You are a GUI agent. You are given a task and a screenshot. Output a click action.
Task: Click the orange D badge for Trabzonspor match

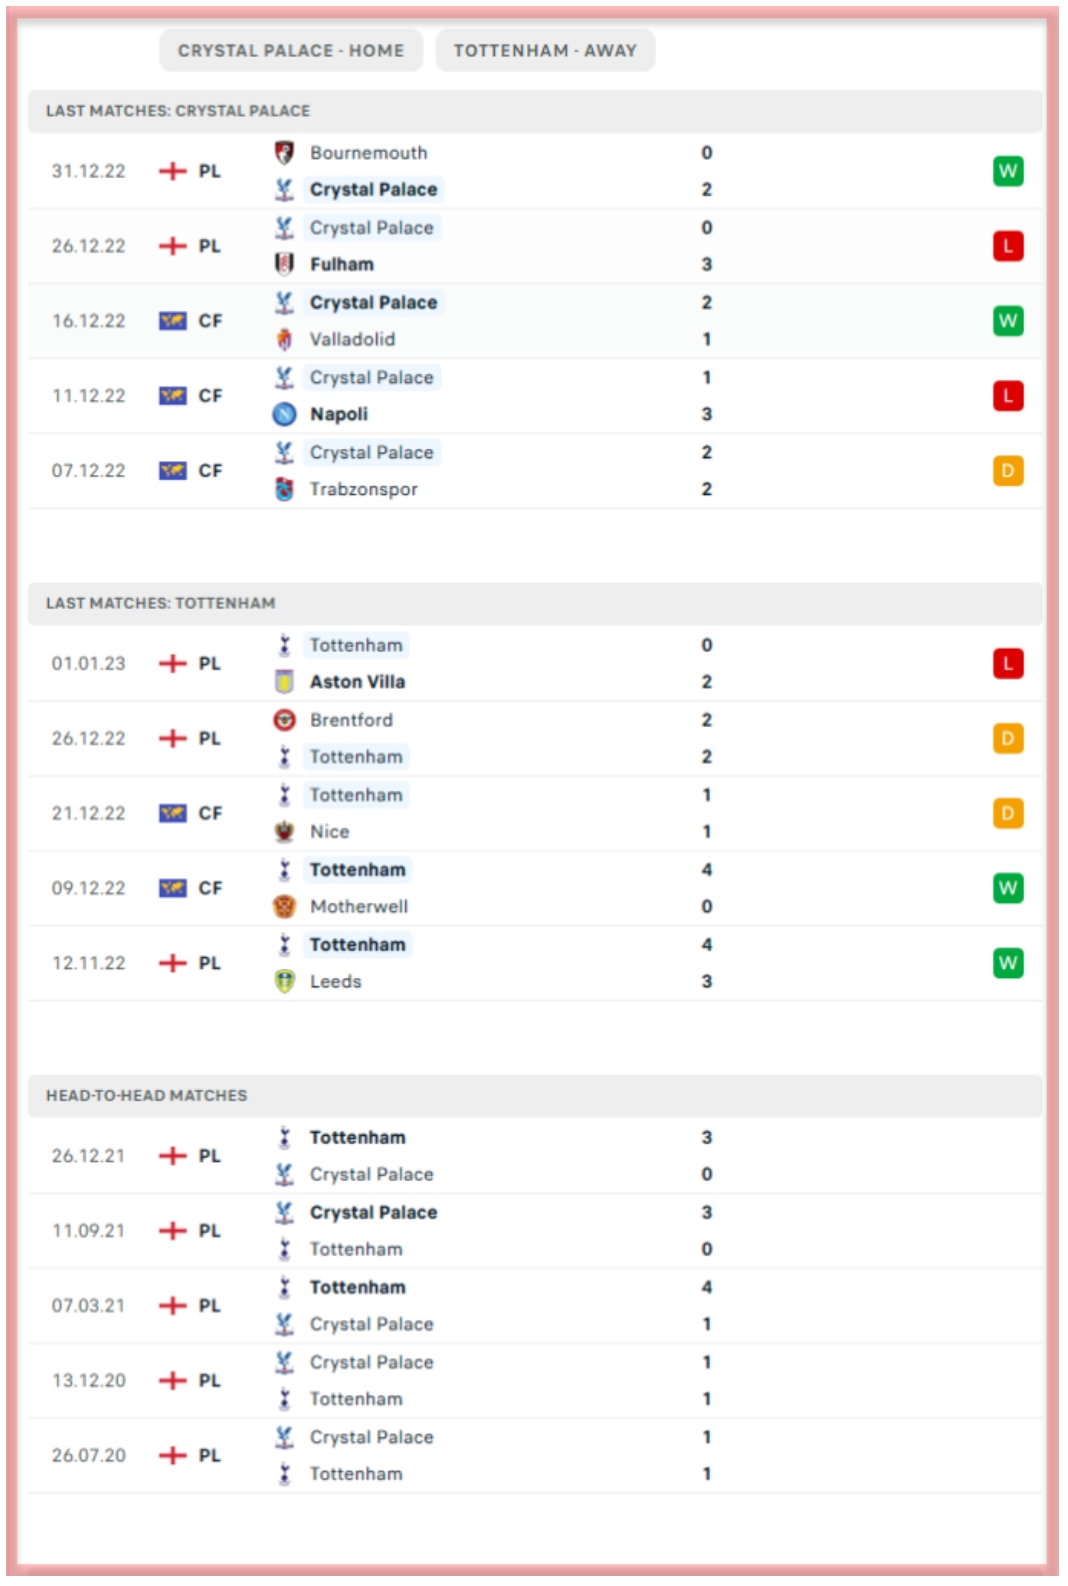pos(1007,471)
